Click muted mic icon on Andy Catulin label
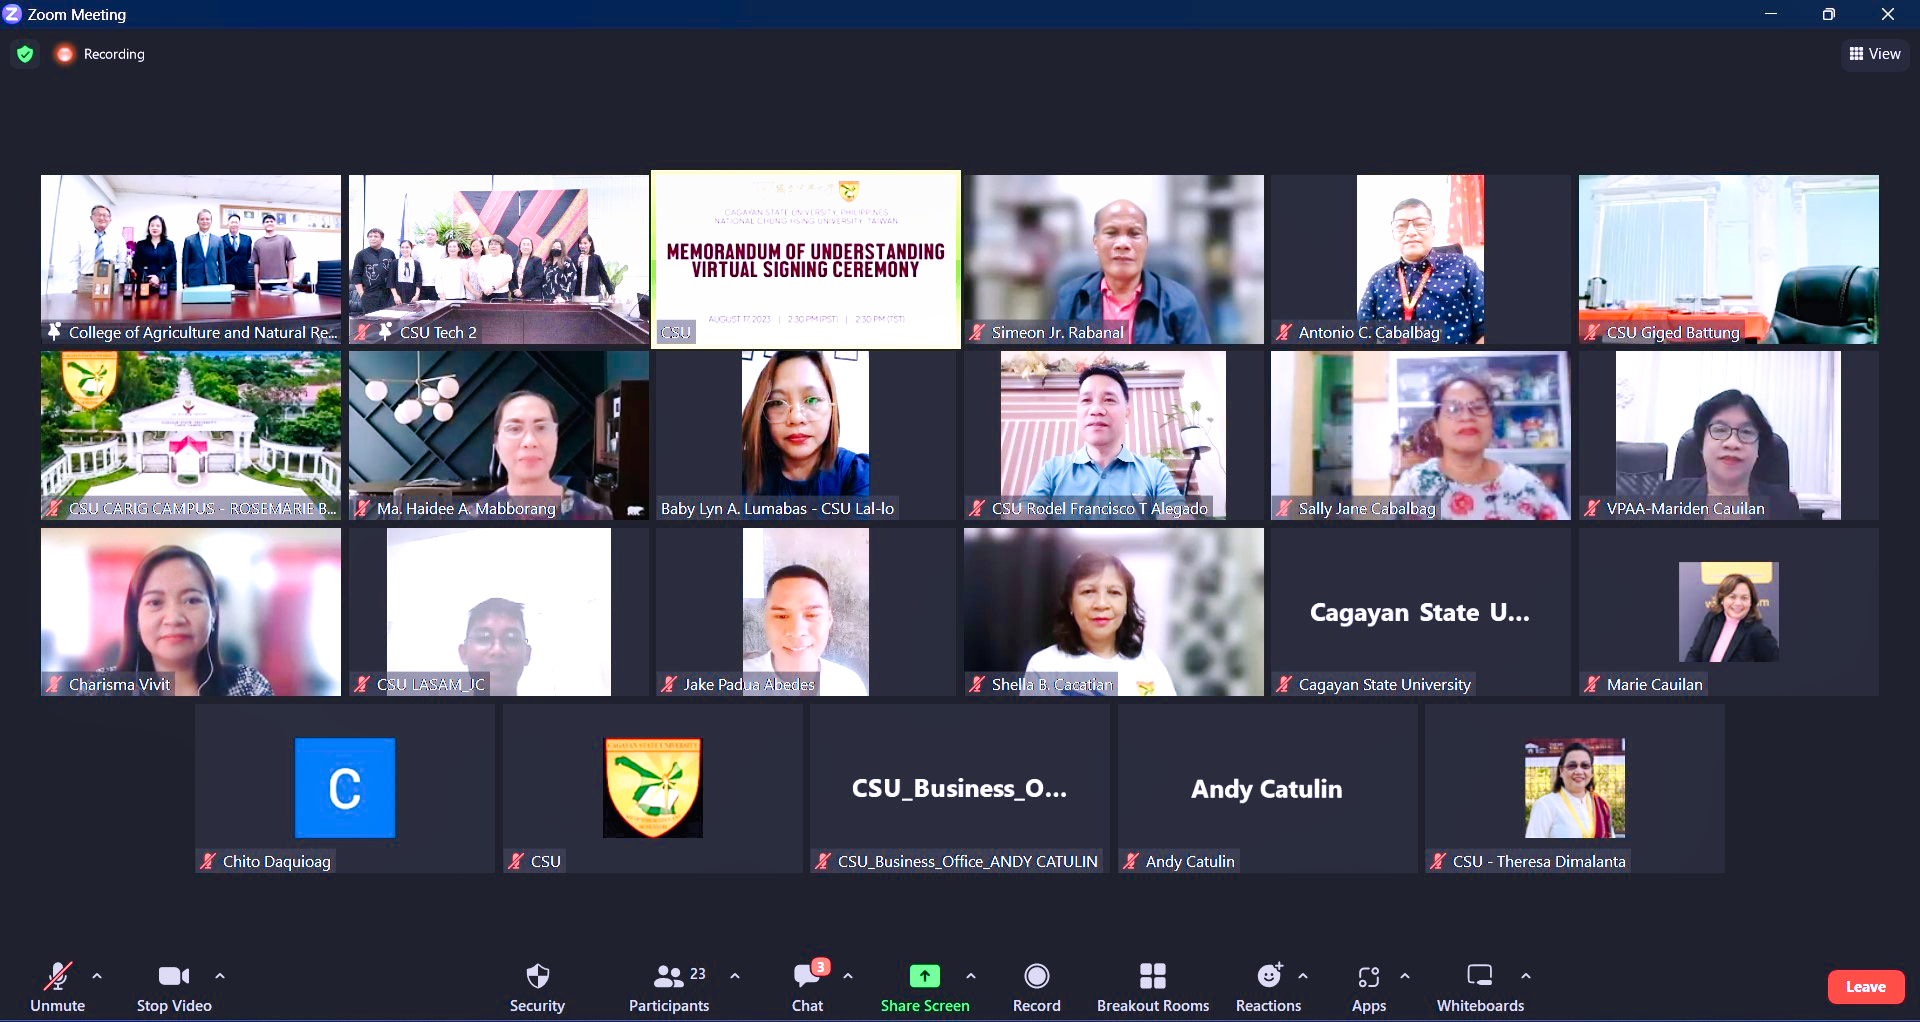 [1131, 861]
